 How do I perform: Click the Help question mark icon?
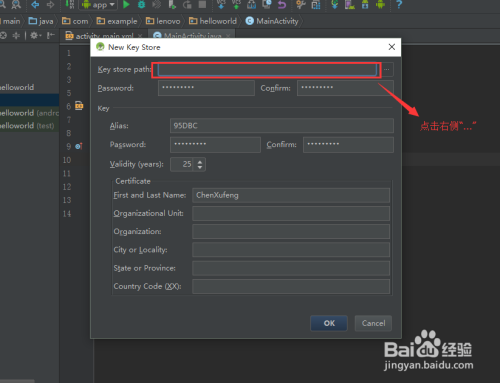tap(399, 4)
